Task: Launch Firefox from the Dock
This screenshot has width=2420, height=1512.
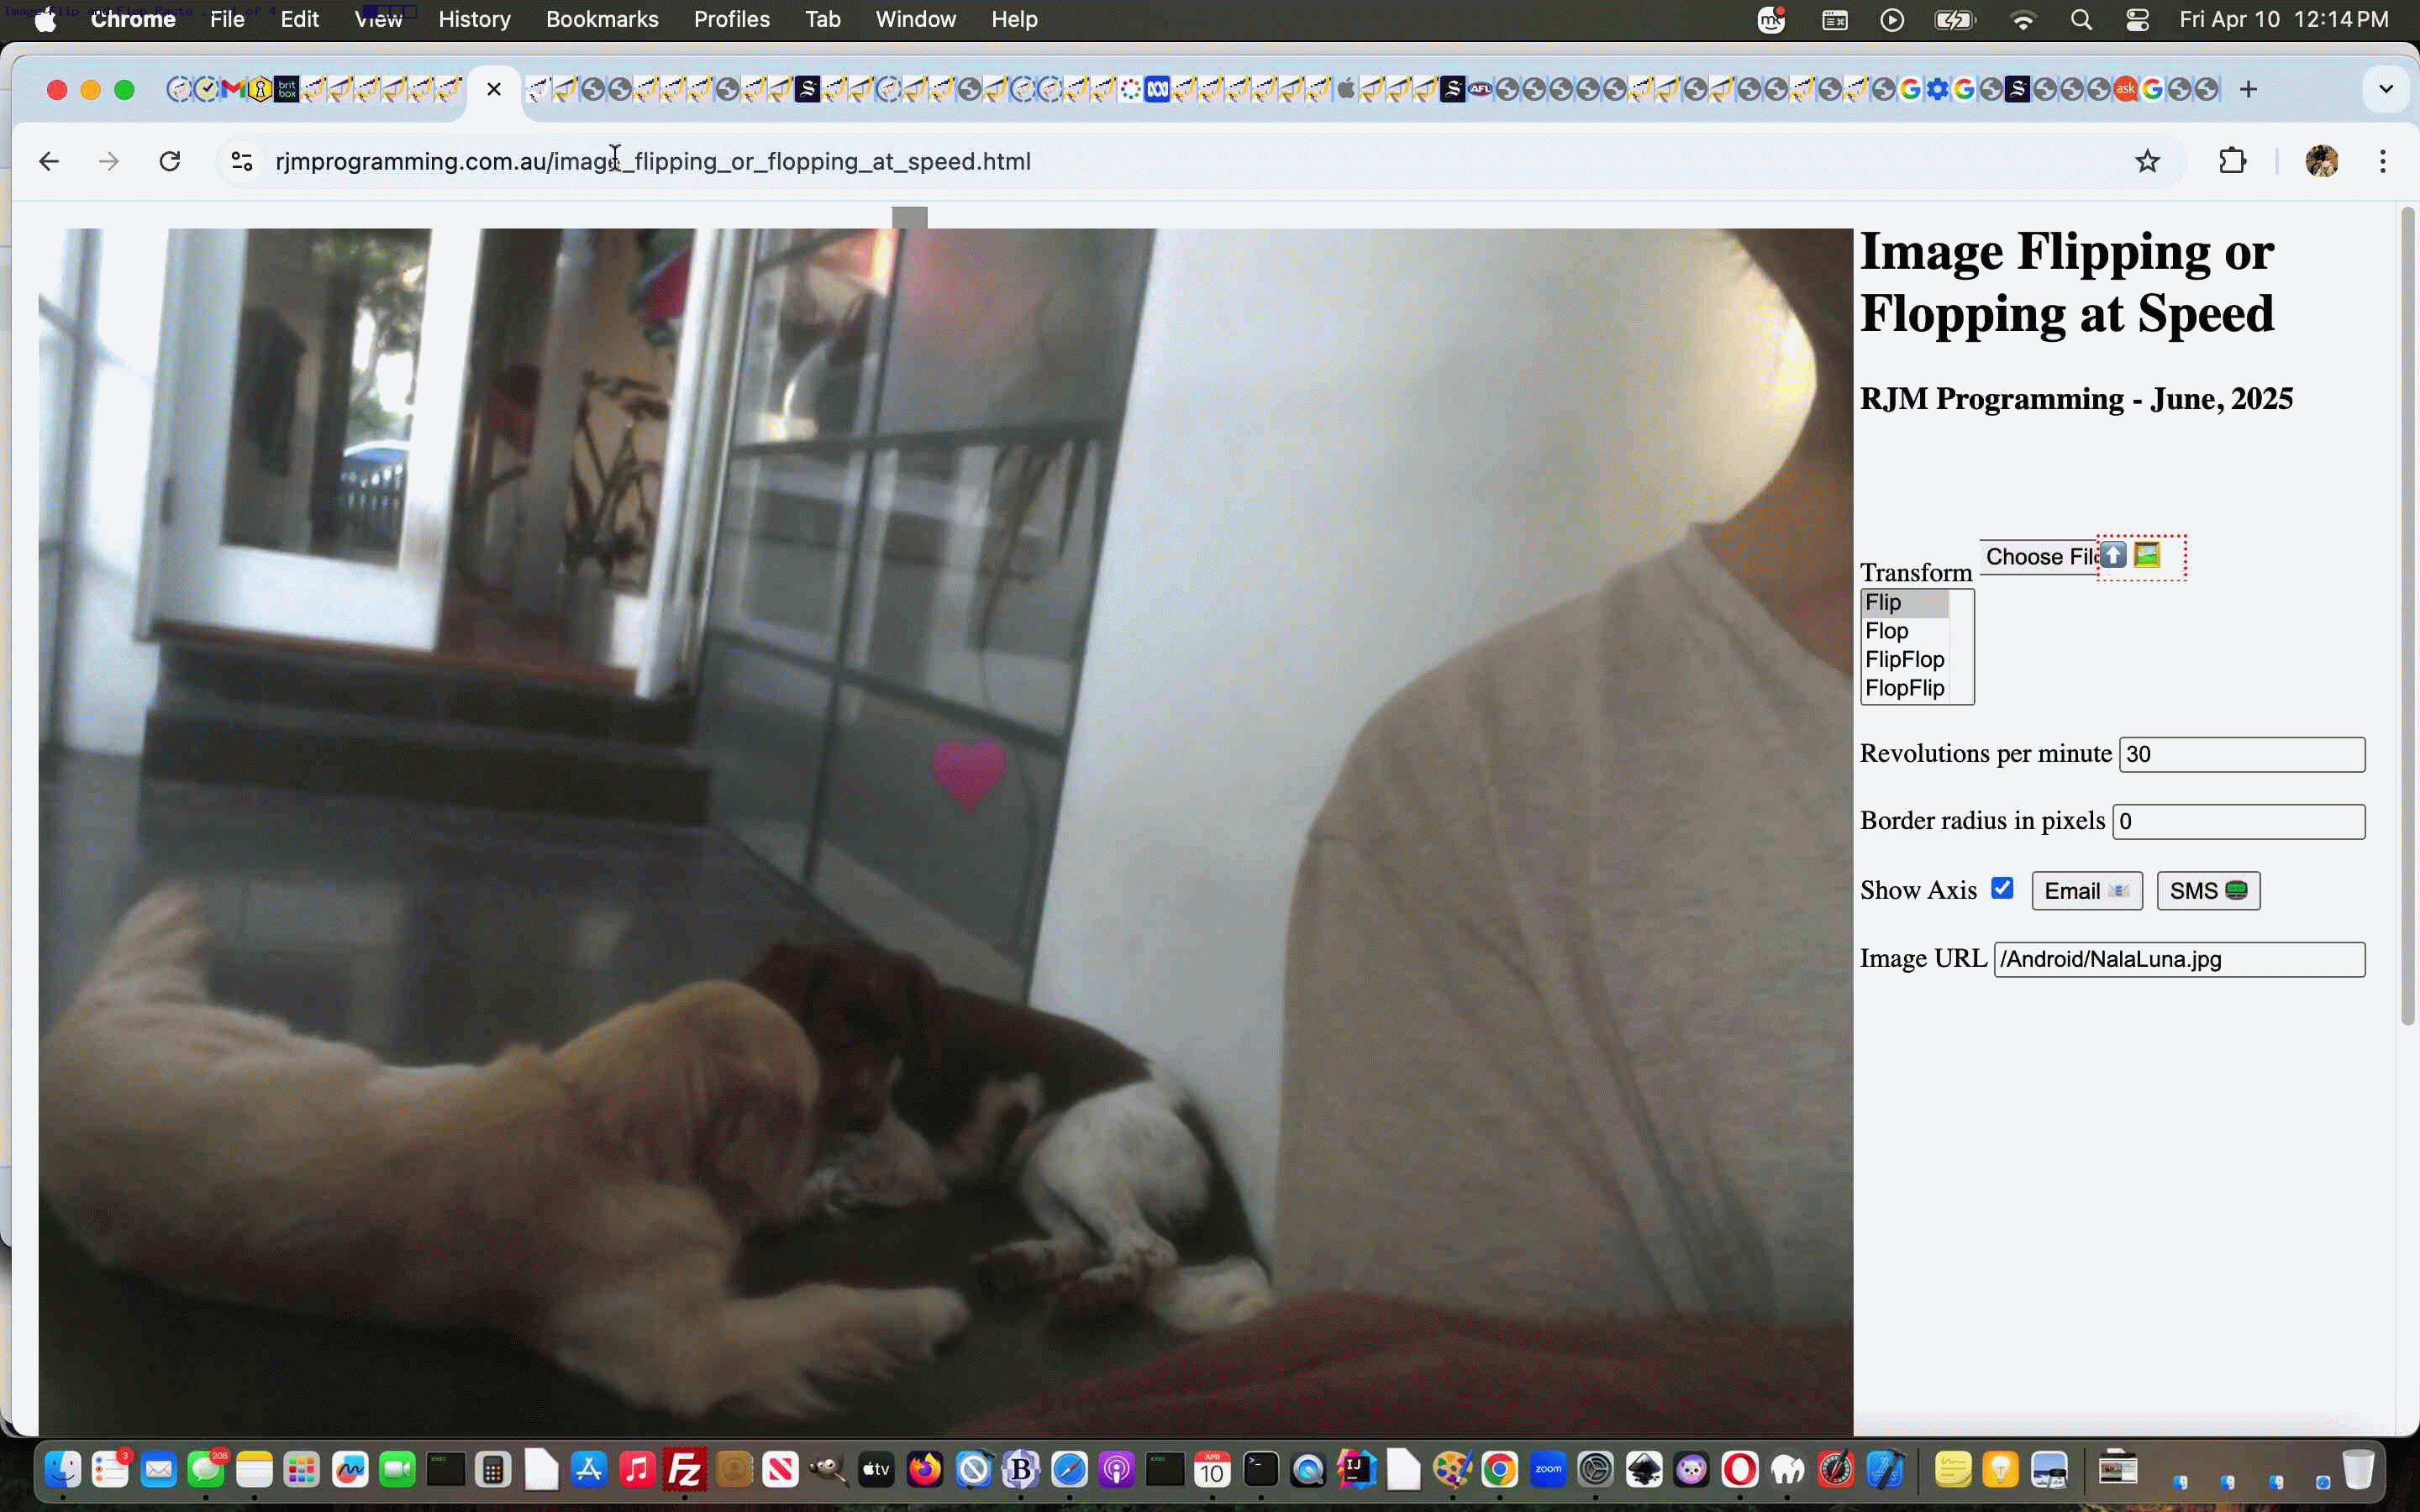Action: [x=924, y=1470]
